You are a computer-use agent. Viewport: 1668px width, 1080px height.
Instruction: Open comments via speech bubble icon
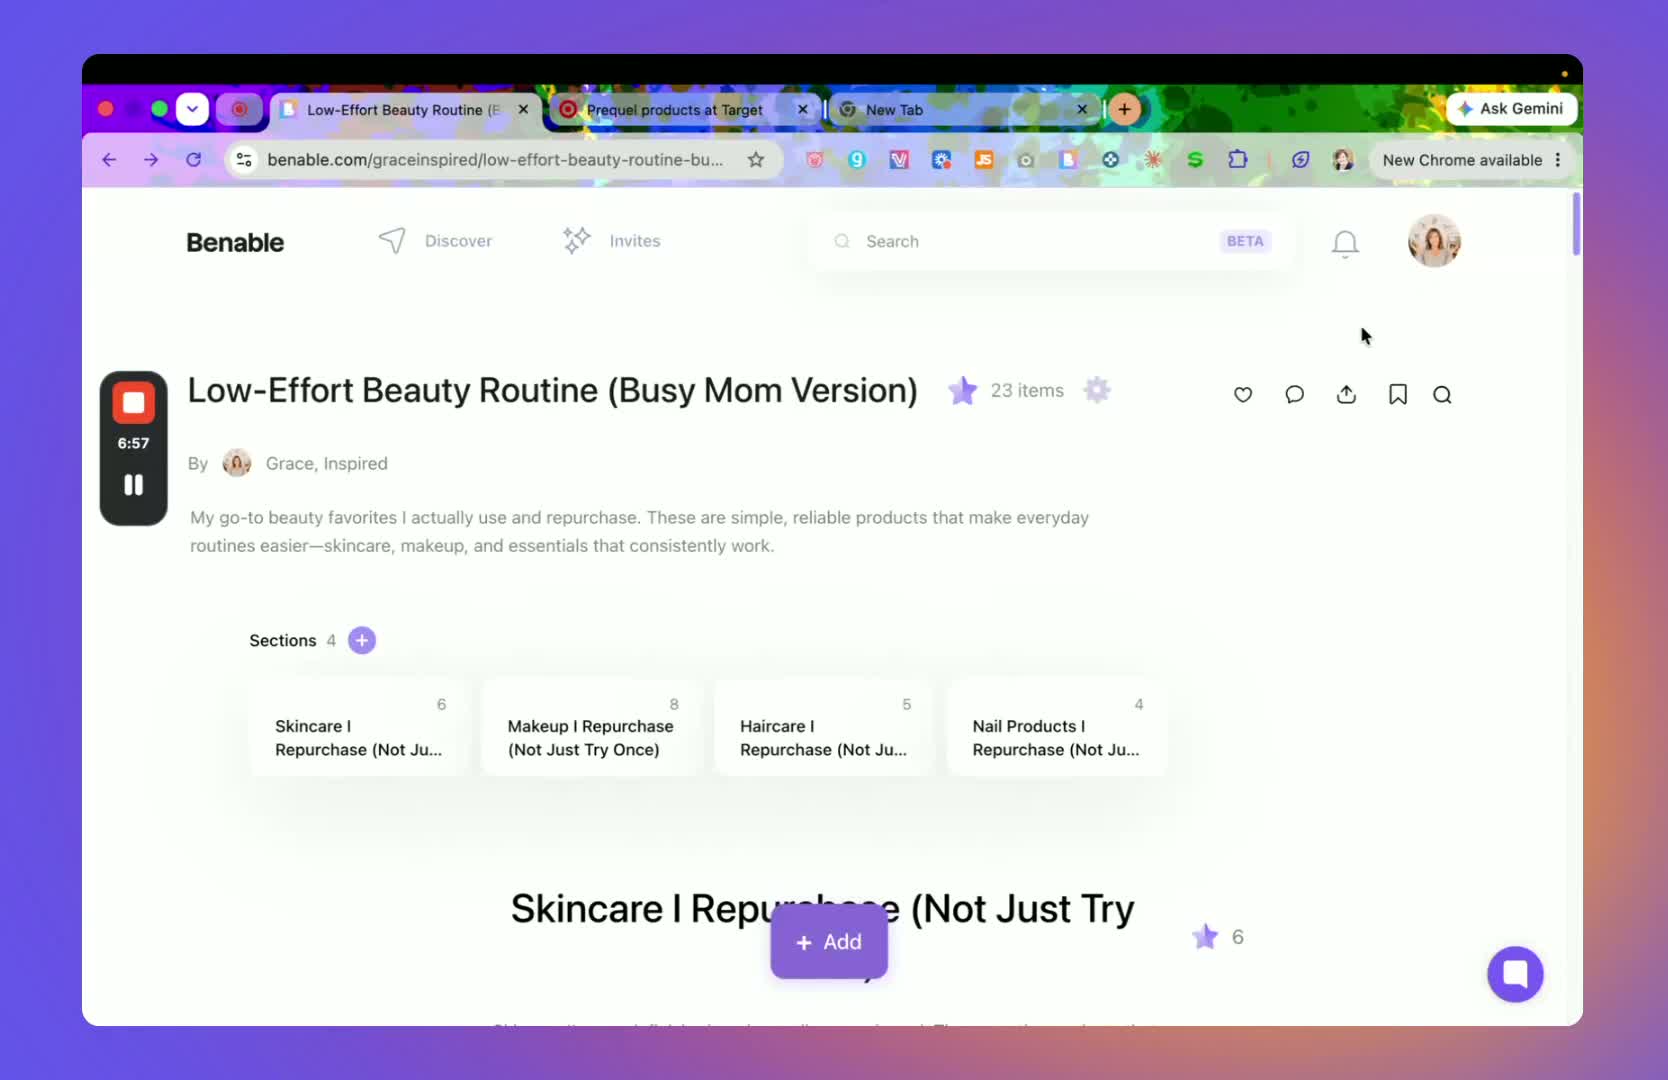[x=1295, y=395]
